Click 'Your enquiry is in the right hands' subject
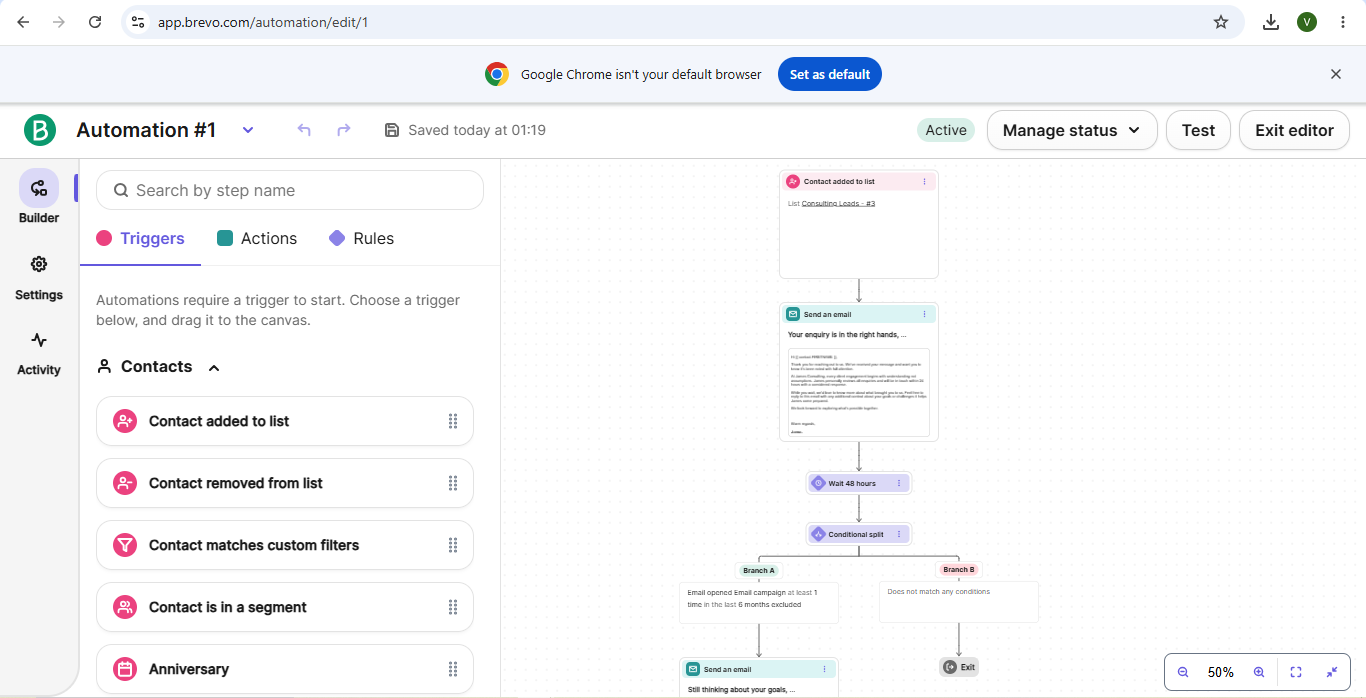The image size is (1366, 698). 847,335
